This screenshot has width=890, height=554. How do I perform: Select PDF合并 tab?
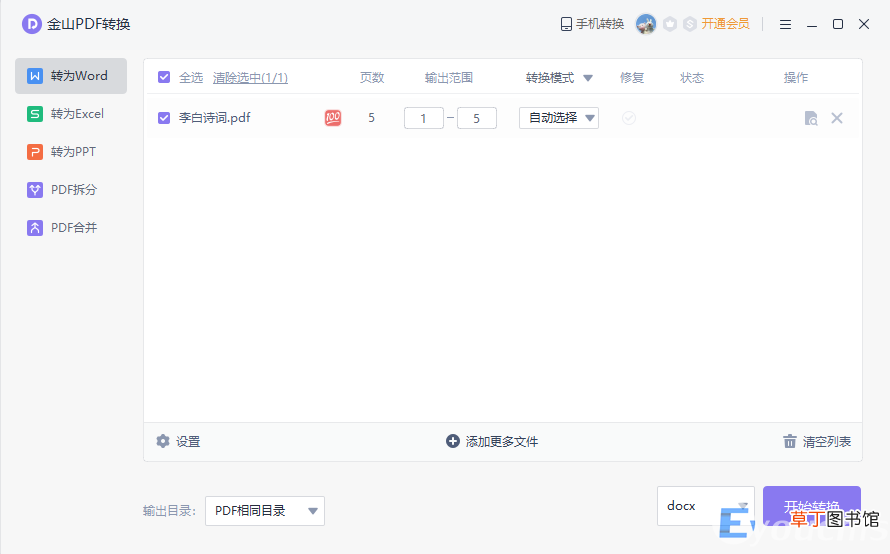point(71,228)
